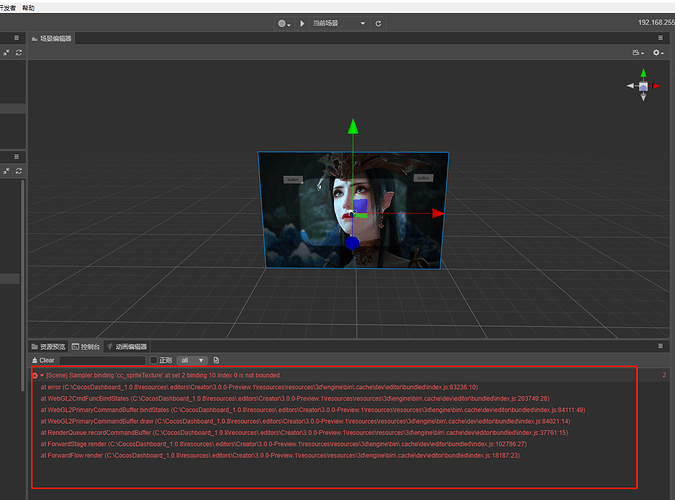Open the 帮助 (Help) menu
The image size is (675, 500).
point(28,8)
